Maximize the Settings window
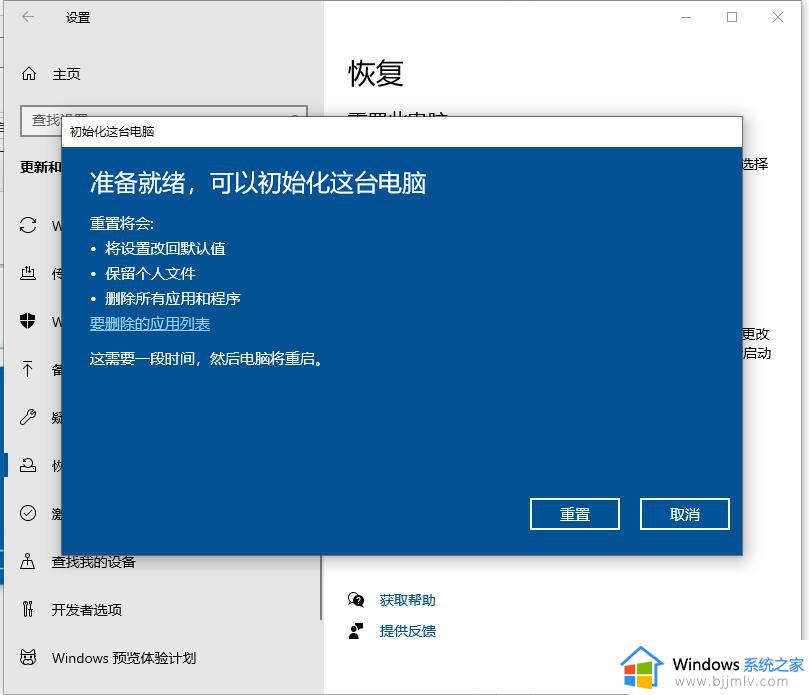809x695 pixels. (x=732, y=17)
